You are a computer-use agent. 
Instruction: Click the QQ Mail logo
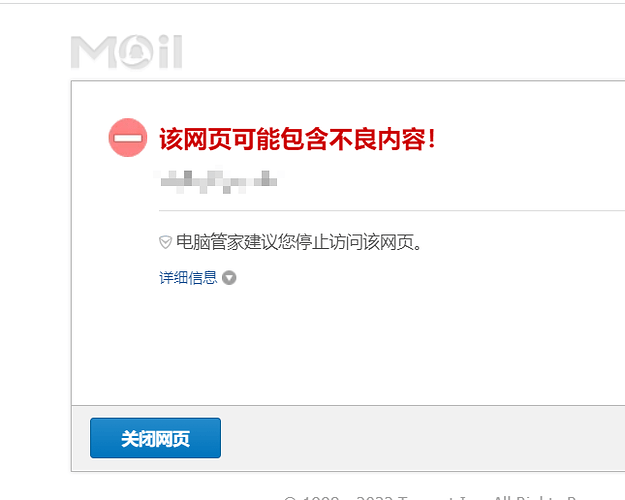point(127,52)
